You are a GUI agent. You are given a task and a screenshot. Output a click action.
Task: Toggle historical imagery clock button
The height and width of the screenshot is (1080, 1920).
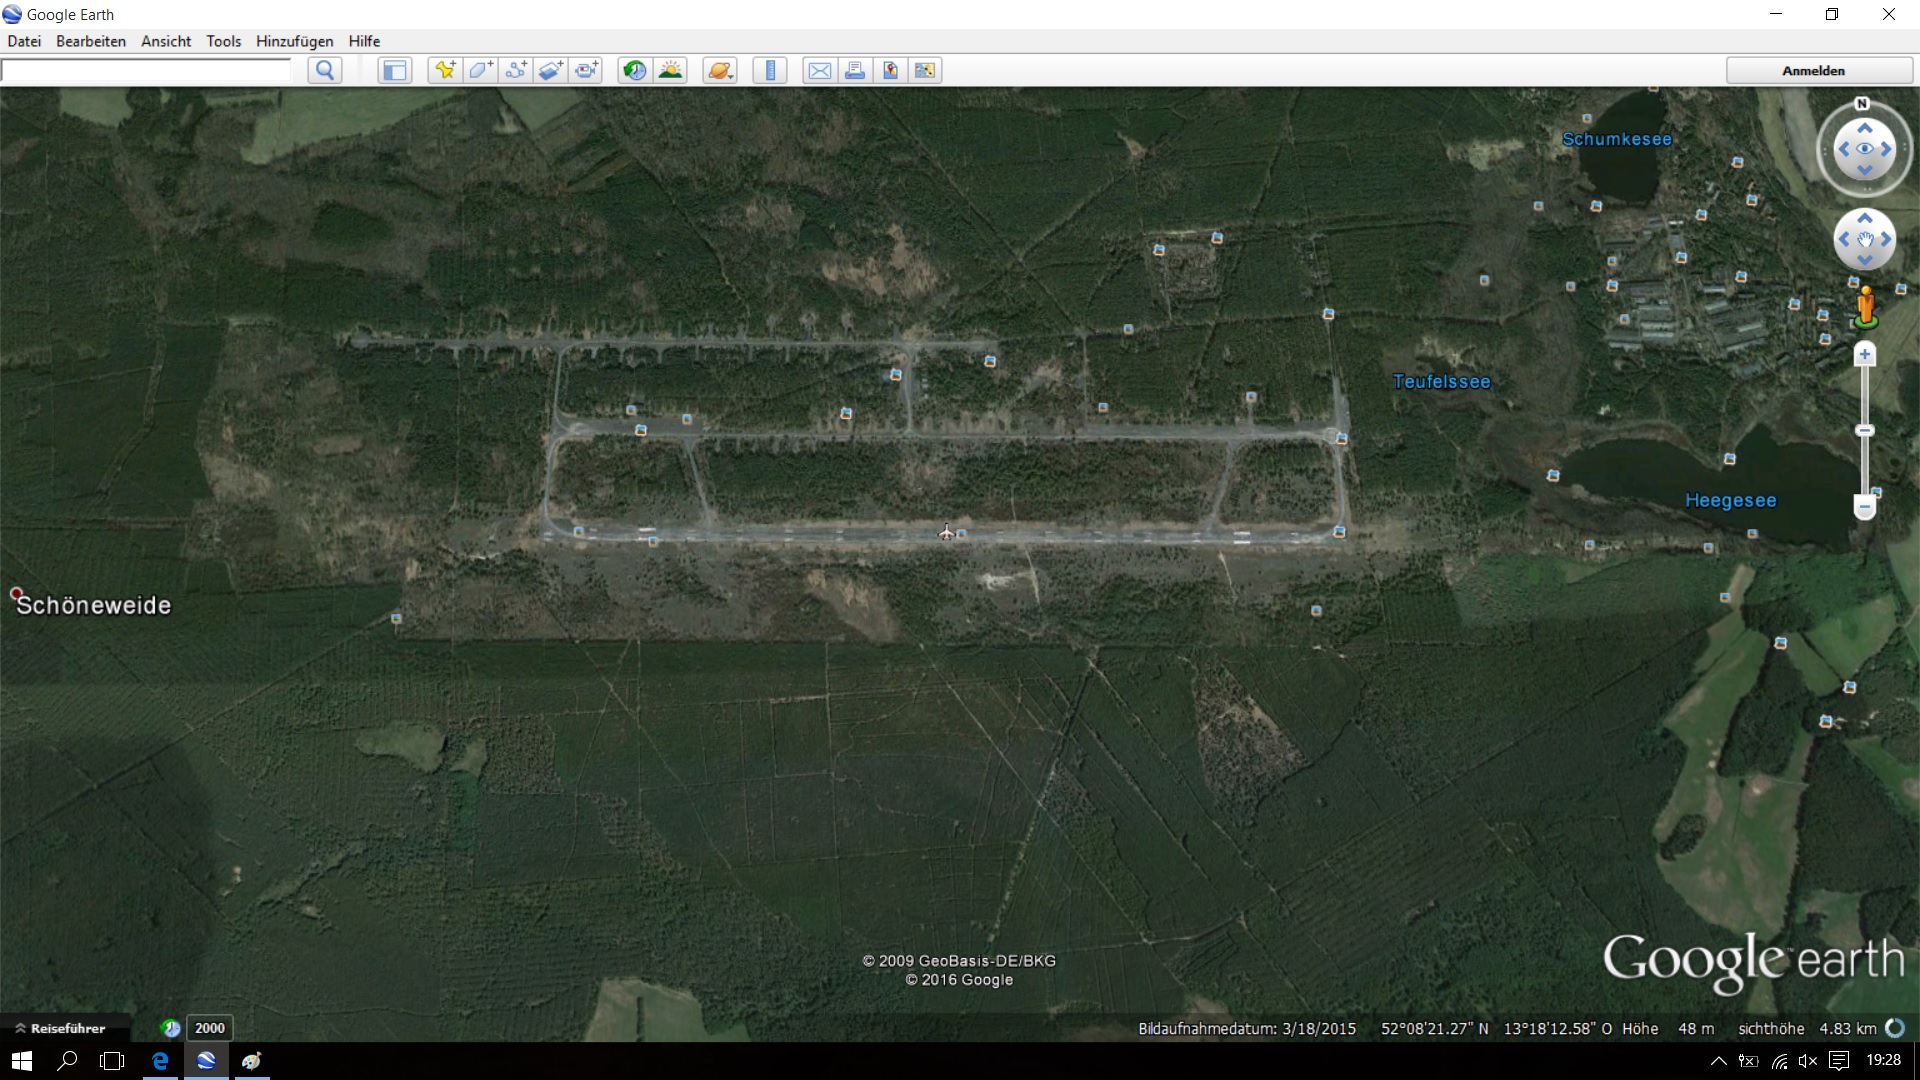click(634, 70)
